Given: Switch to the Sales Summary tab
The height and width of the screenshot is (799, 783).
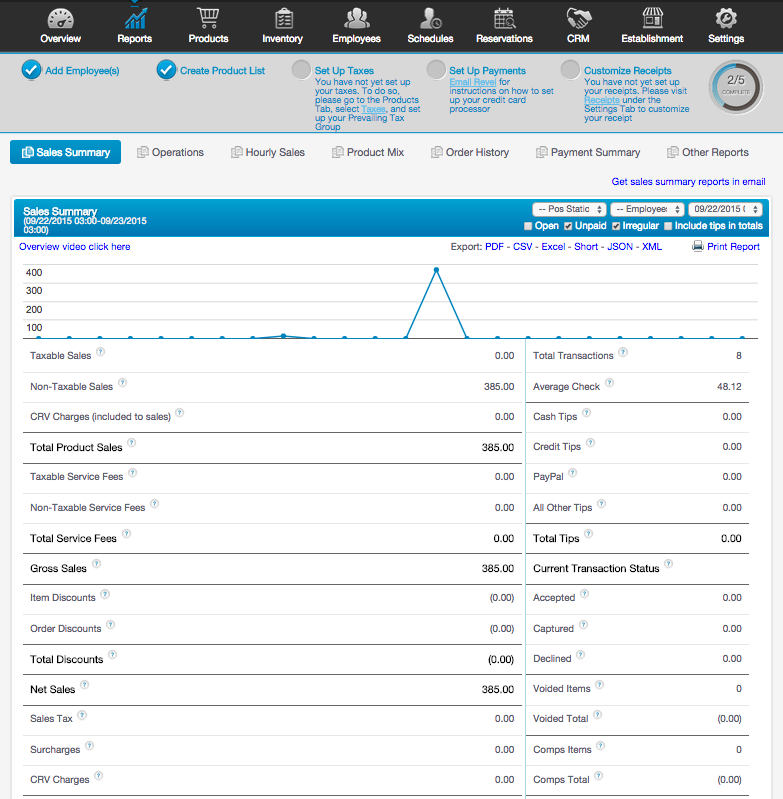Looking at the screenshot, I should click(65, 152).
